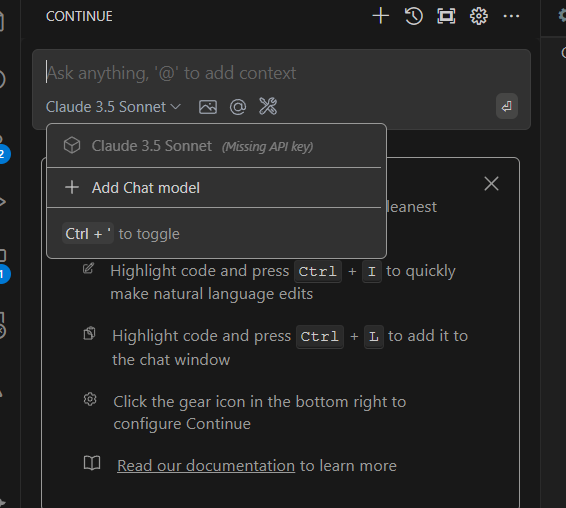Choose Add Chat model option
Viewport: 566px width, 508px height.
pos(217,188)
